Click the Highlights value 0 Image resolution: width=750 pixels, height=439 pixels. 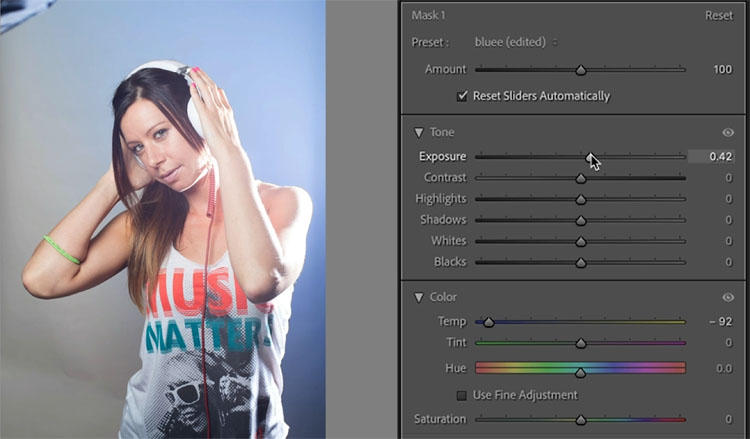(x=728, y=199)
